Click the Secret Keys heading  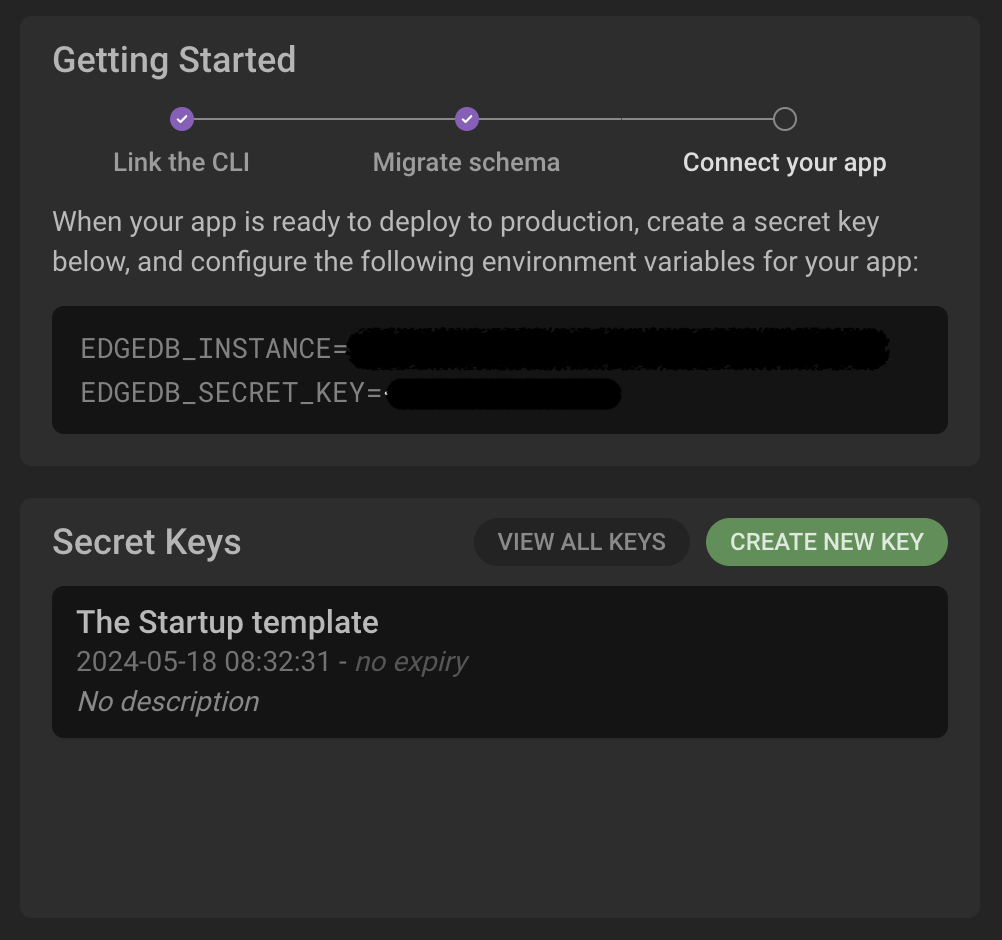click(147, 542)
